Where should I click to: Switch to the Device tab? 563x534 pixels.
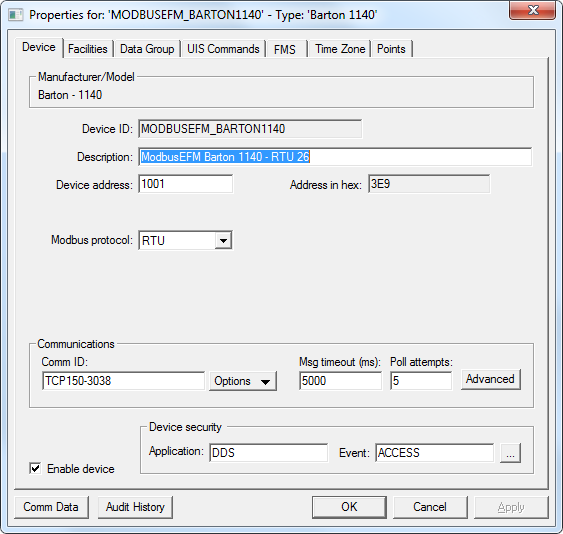coord(39,47)
